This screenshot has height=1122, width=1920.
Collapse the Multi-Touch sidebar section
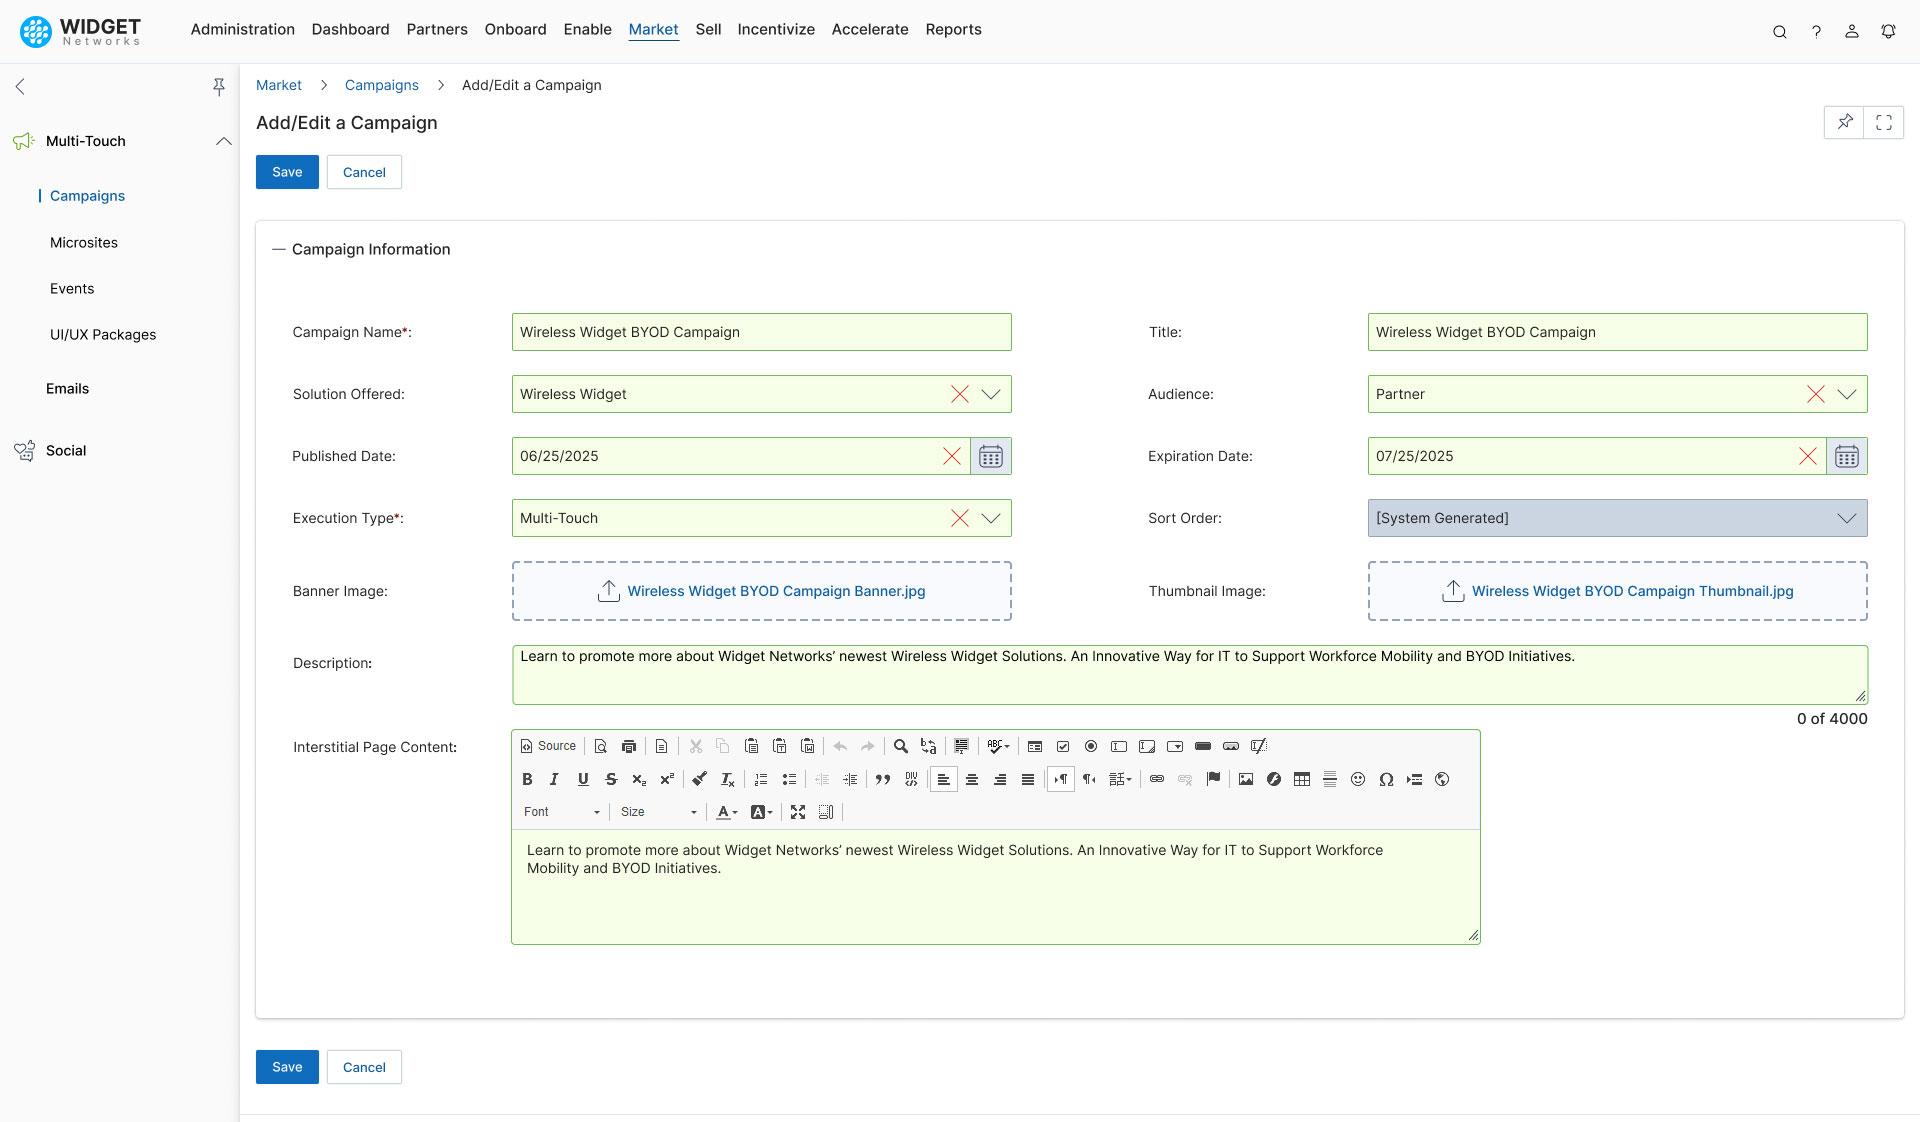pos(223,141)
